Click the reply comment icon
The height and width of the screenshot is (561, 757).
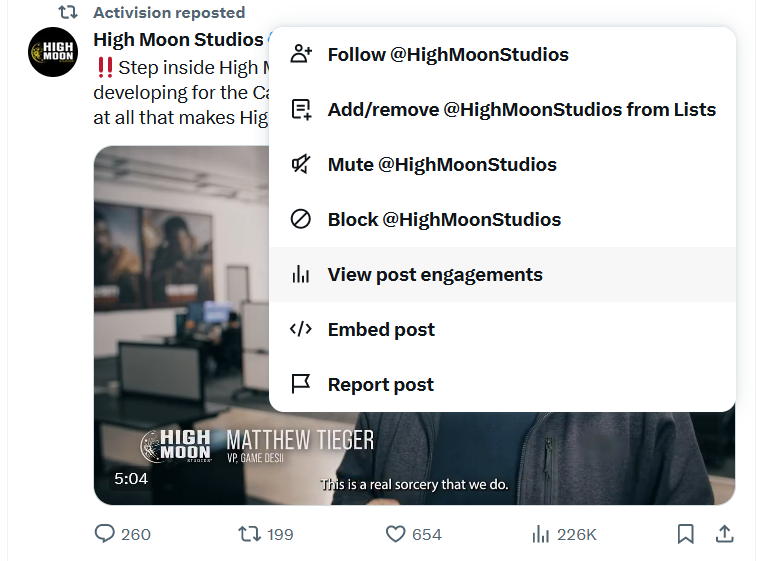(105, 534)
